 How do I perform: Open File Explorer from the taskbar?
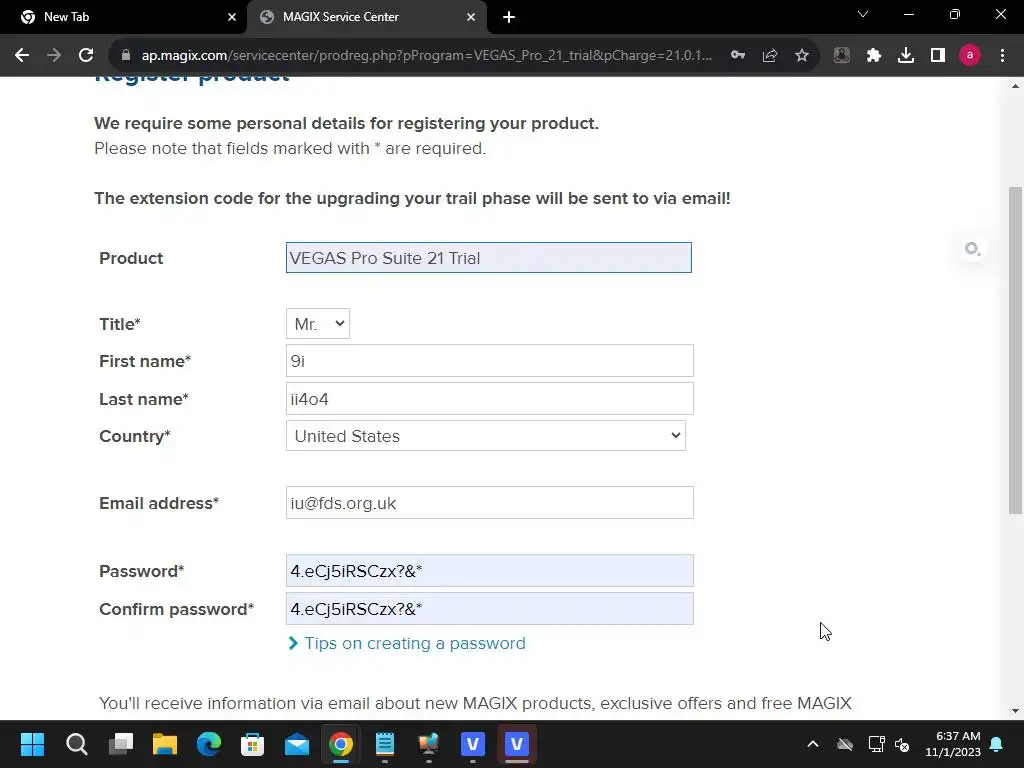[x=165, y=744]
